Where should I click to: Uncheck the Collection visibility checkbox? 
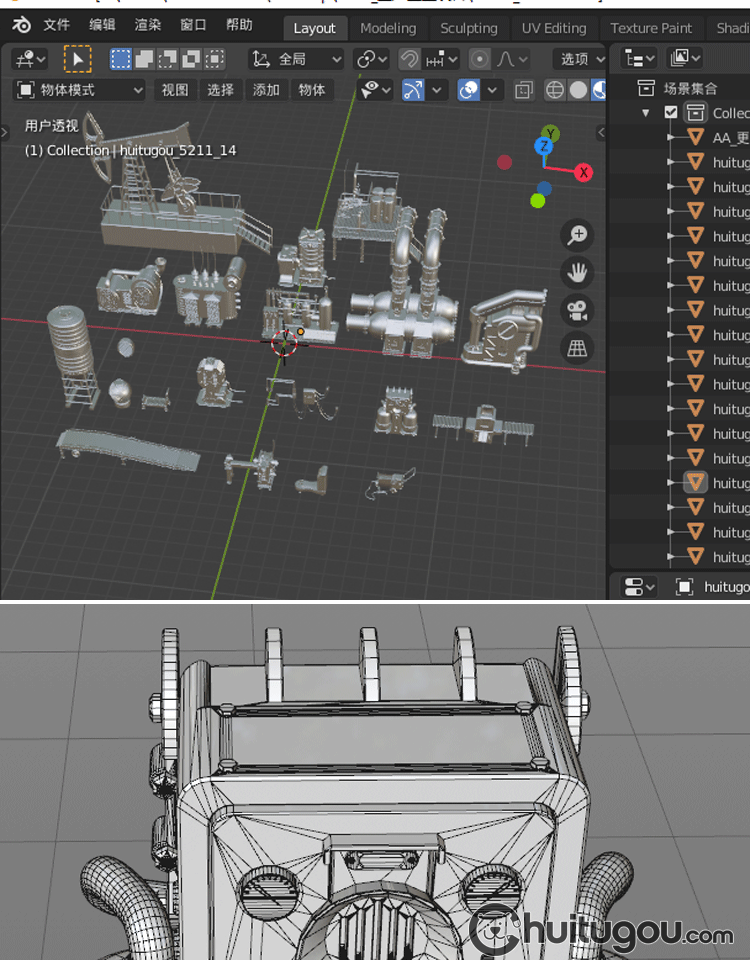click(x=671, y=113)
